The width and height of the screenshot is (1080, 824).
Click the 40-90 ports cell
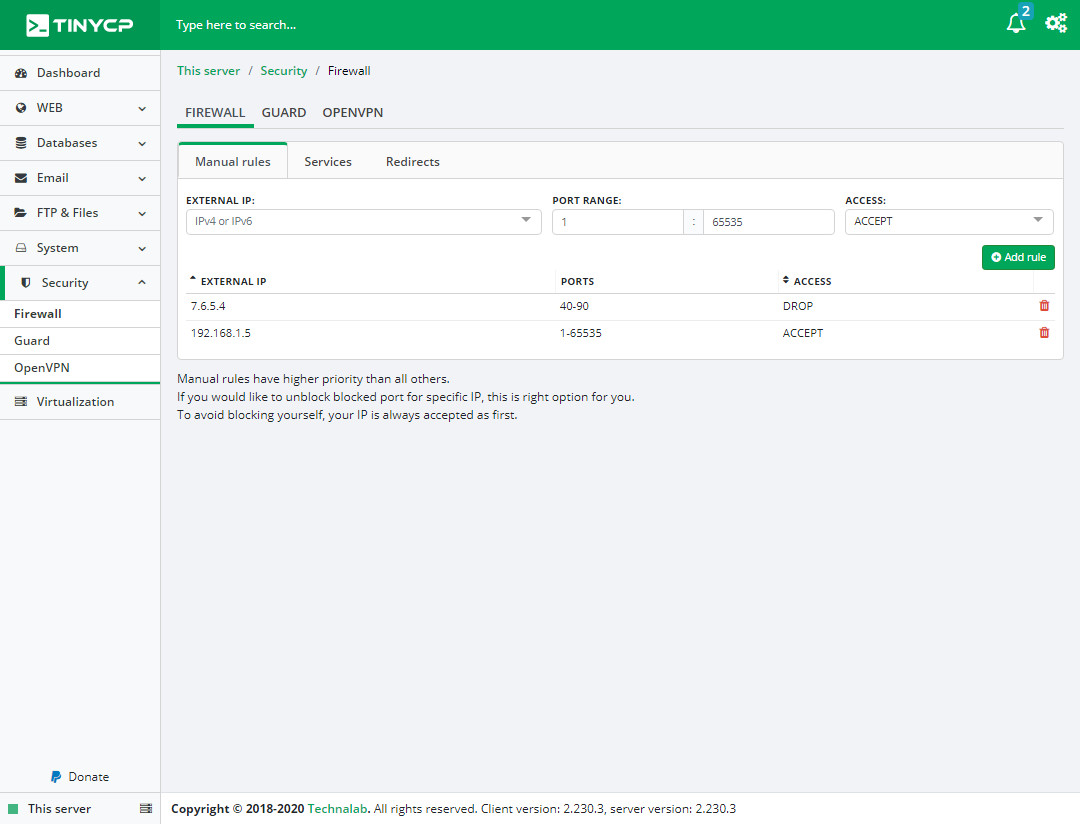[574, 306]
